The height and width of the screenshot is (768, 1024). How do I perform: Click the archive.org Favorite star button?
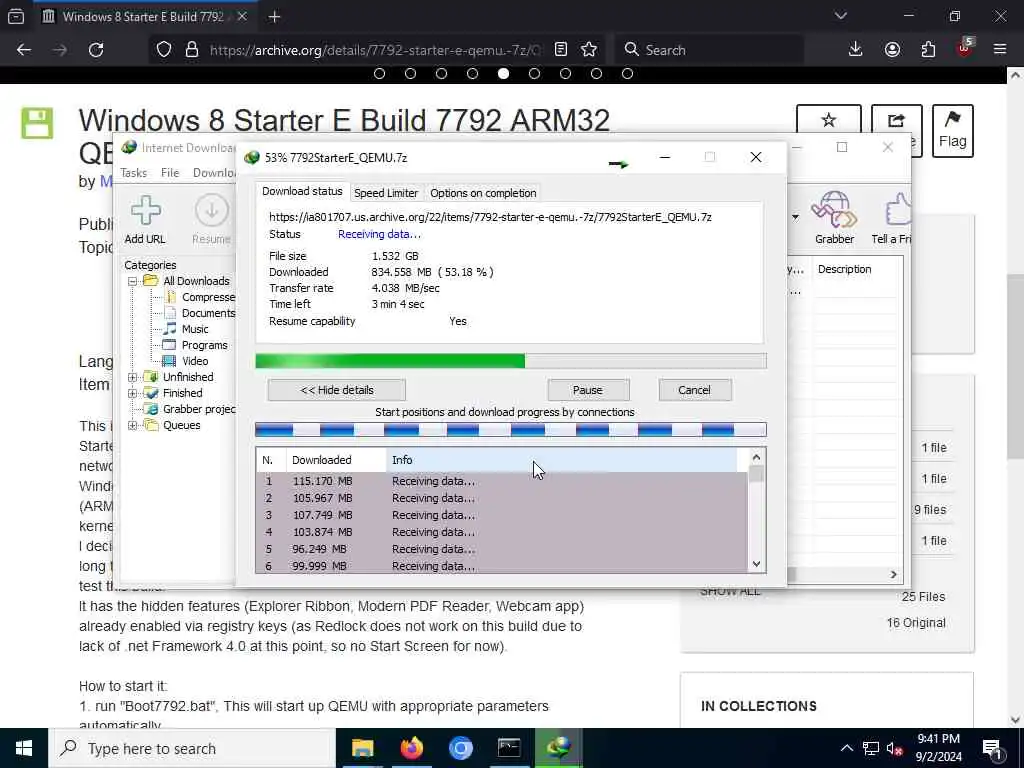click(828, 121)
